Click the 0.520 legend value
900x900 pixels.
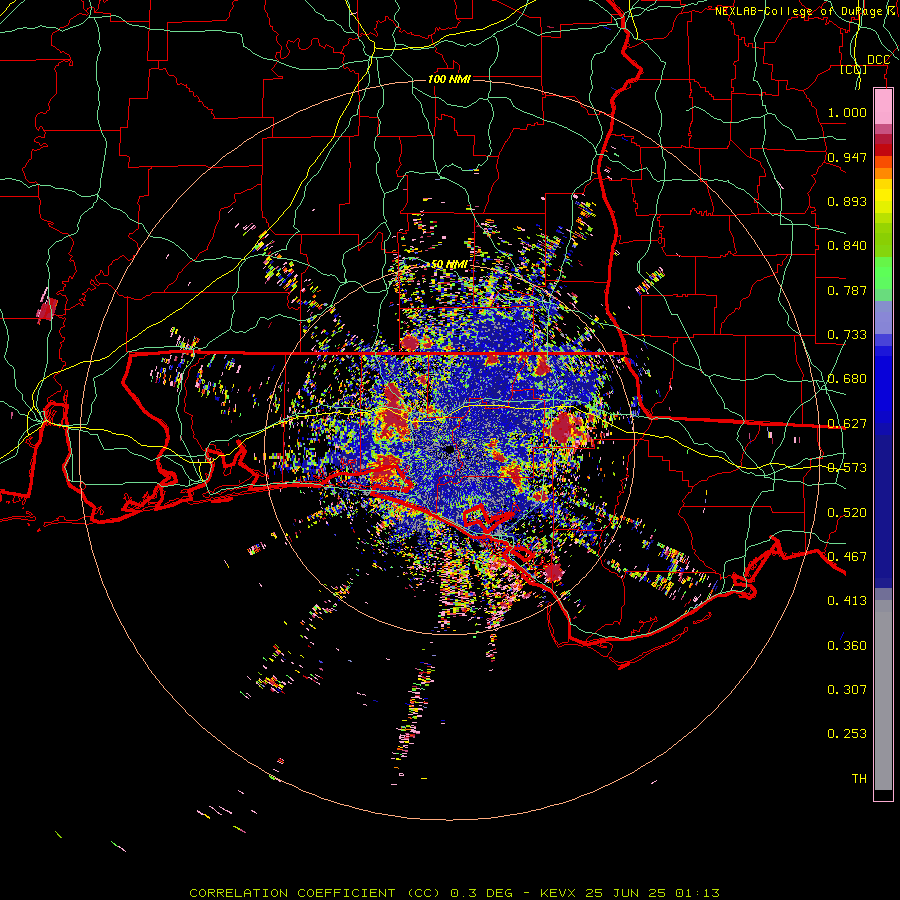click(847, 513)
